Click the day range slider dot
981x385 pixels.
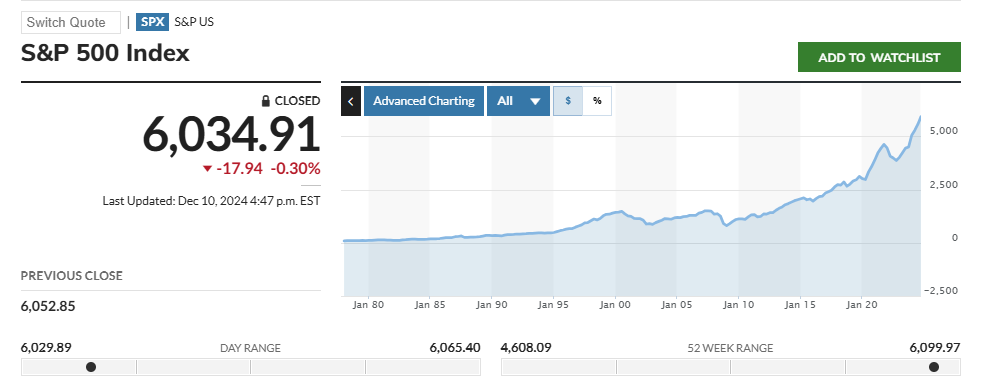pos(91,367)
